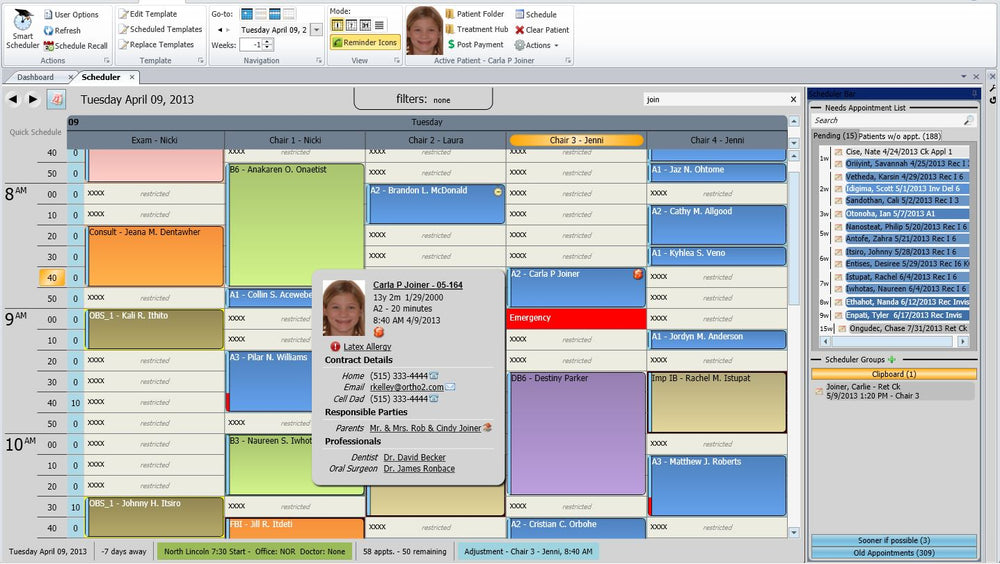Click the Latex Allergy link
Image resolution: width=1000 pixels, height=564 pixels.
[x=367, y=346]
